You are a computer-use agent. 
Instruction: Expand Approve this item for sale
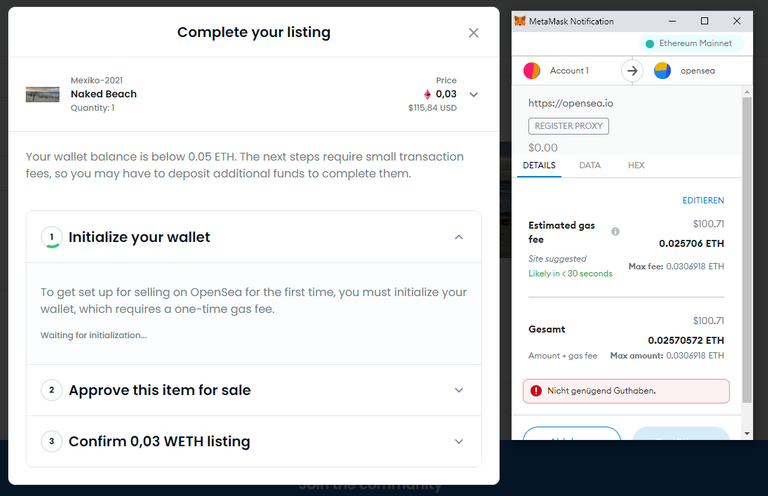coord(458,390)
